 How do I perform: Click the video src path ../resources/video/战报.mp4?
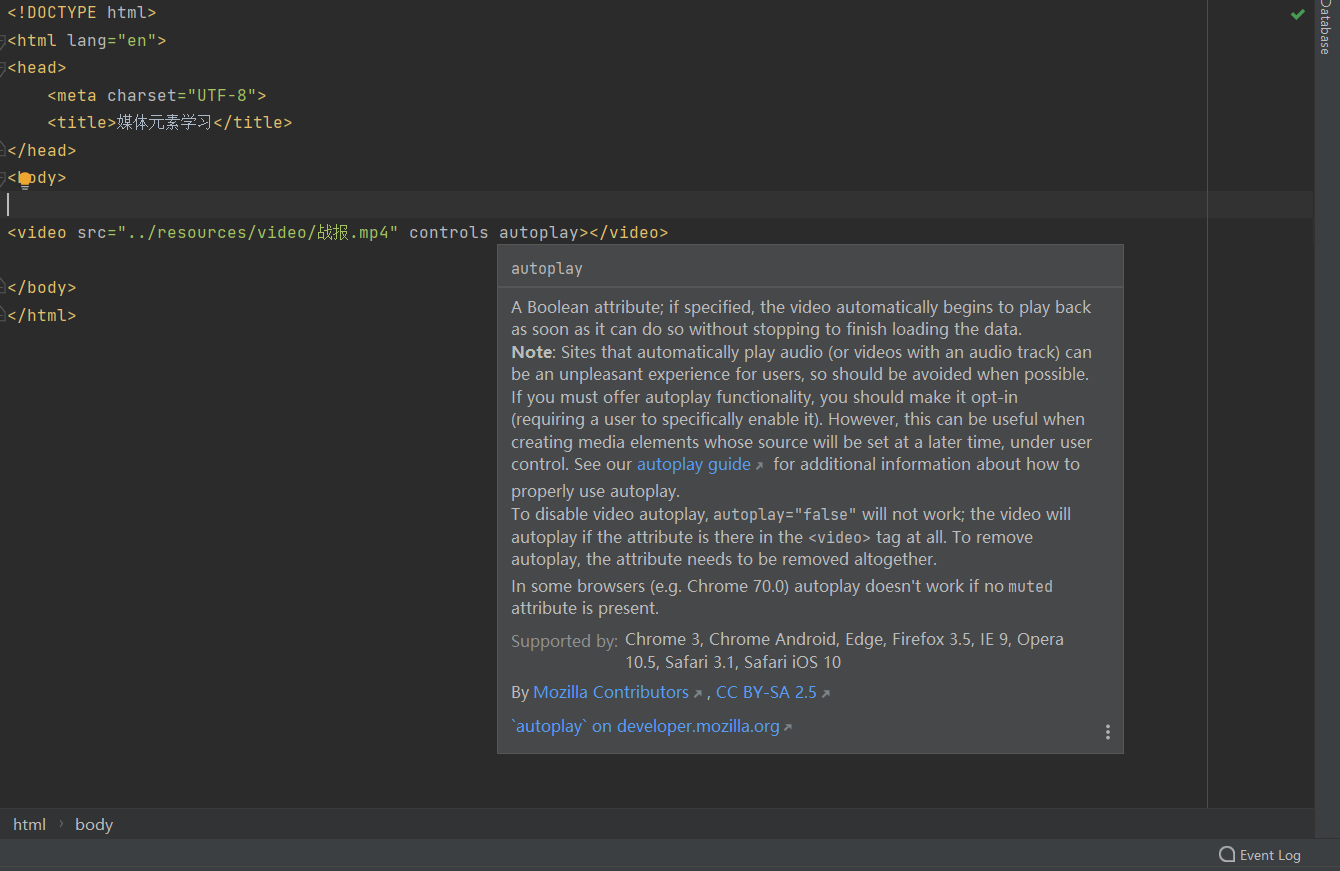[x=258, y=232]
